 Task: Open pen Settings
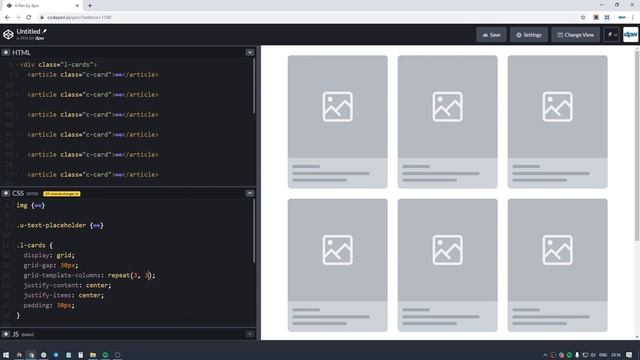(529, 35)
